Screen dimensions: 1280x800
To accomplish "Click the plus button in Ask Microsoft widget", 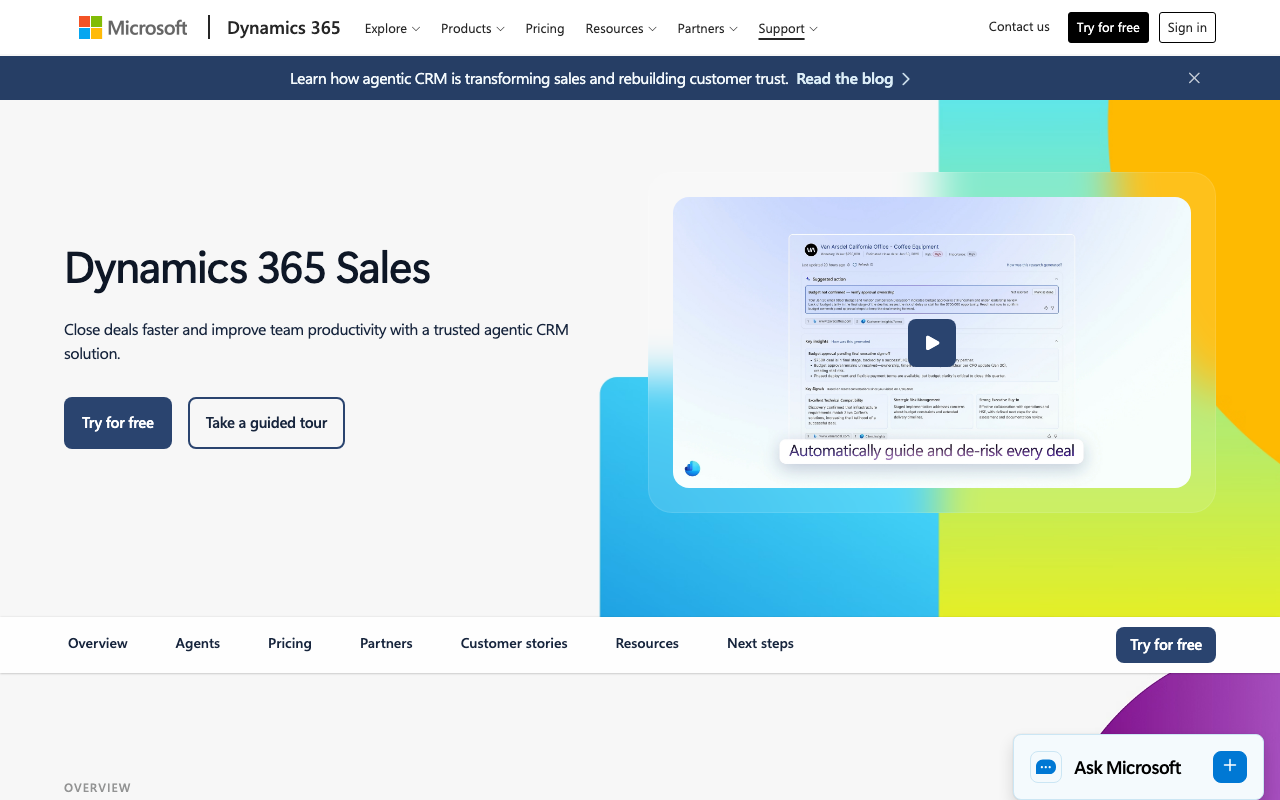I will click(1230, 766).
